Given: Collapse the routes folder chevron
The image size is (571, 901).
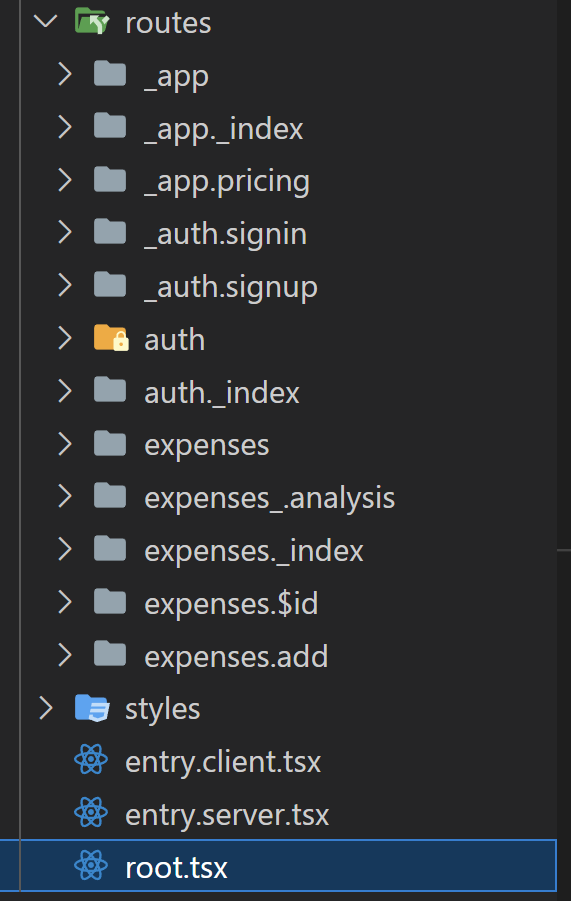Looking at the screenshot, I should [46, 22].
